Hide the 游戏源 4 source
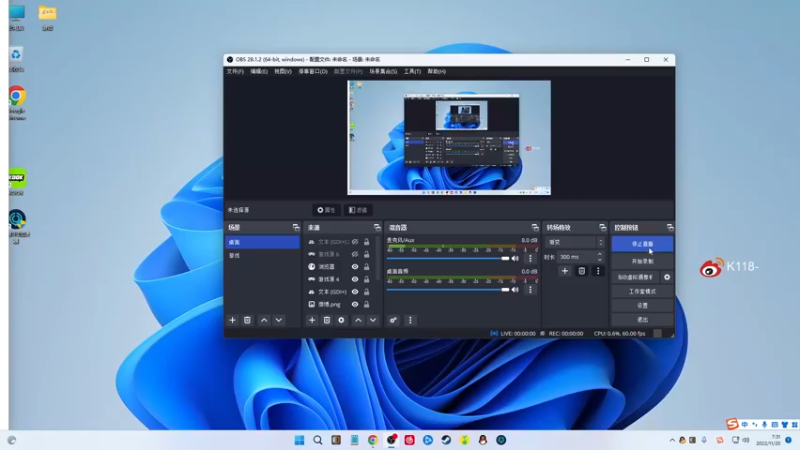The width and height of the screenshot is (800, 450). [x=355, y=279]
